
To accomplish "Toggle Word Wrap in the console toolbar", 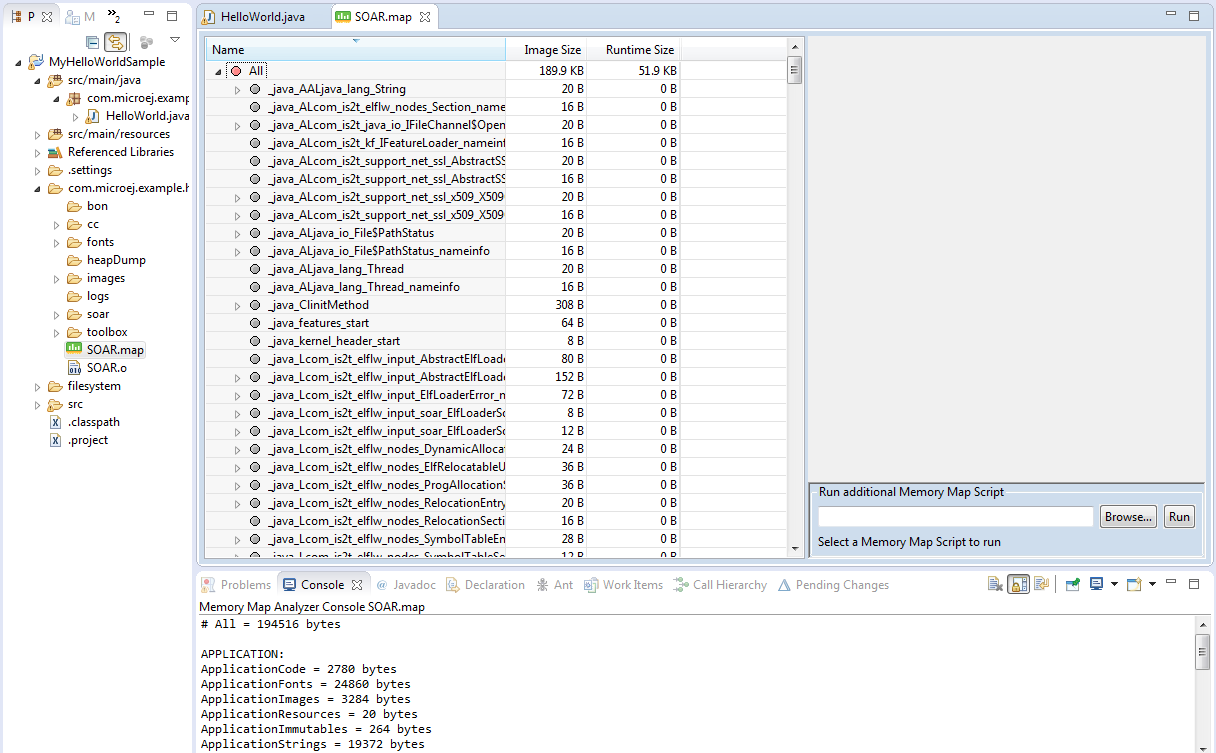I will [x=1041, y=585].
